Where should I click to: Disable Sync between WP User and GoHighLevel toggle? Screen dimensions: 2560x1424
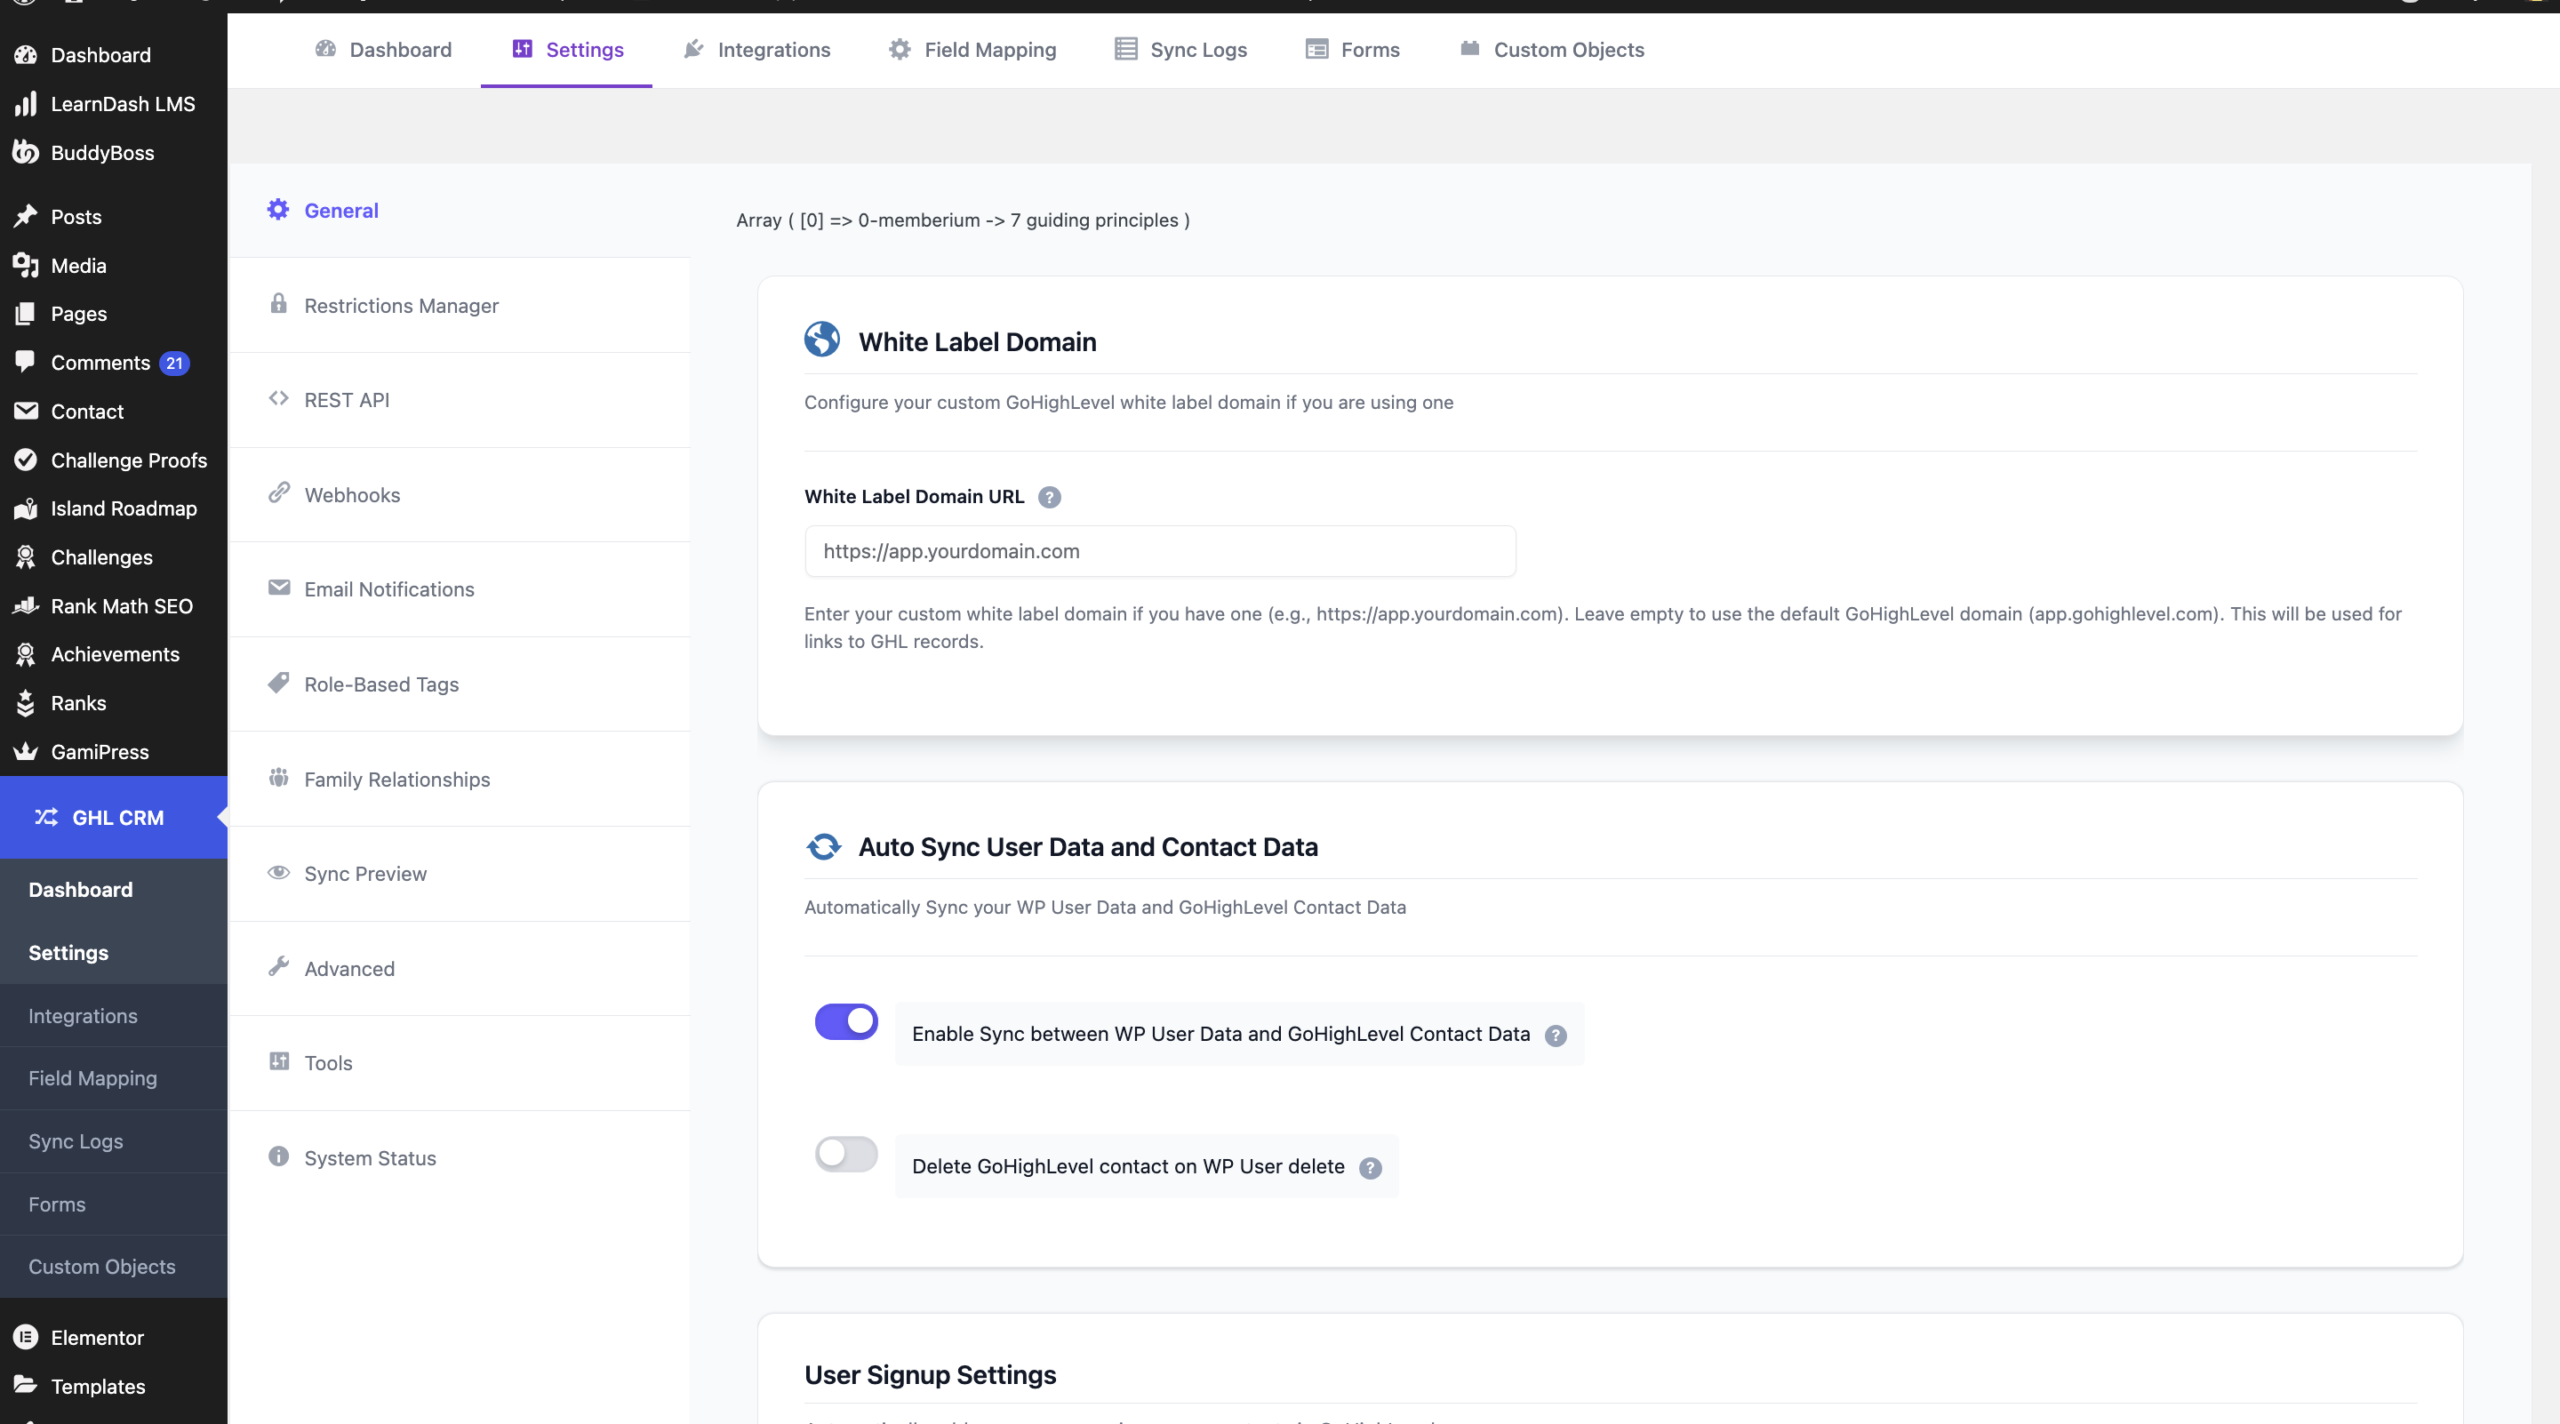(x=846, y=1022)
